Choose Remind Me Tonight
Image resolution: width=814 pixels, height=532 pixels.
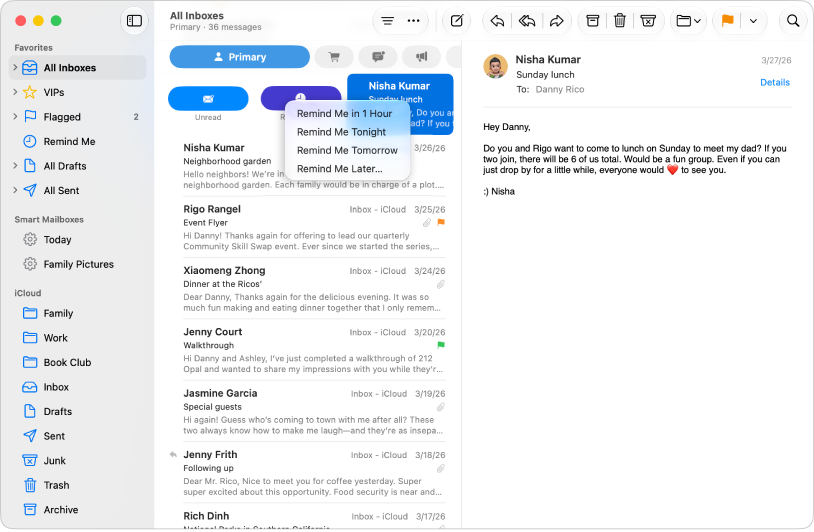pyautogui.click(x=341, y=132)
